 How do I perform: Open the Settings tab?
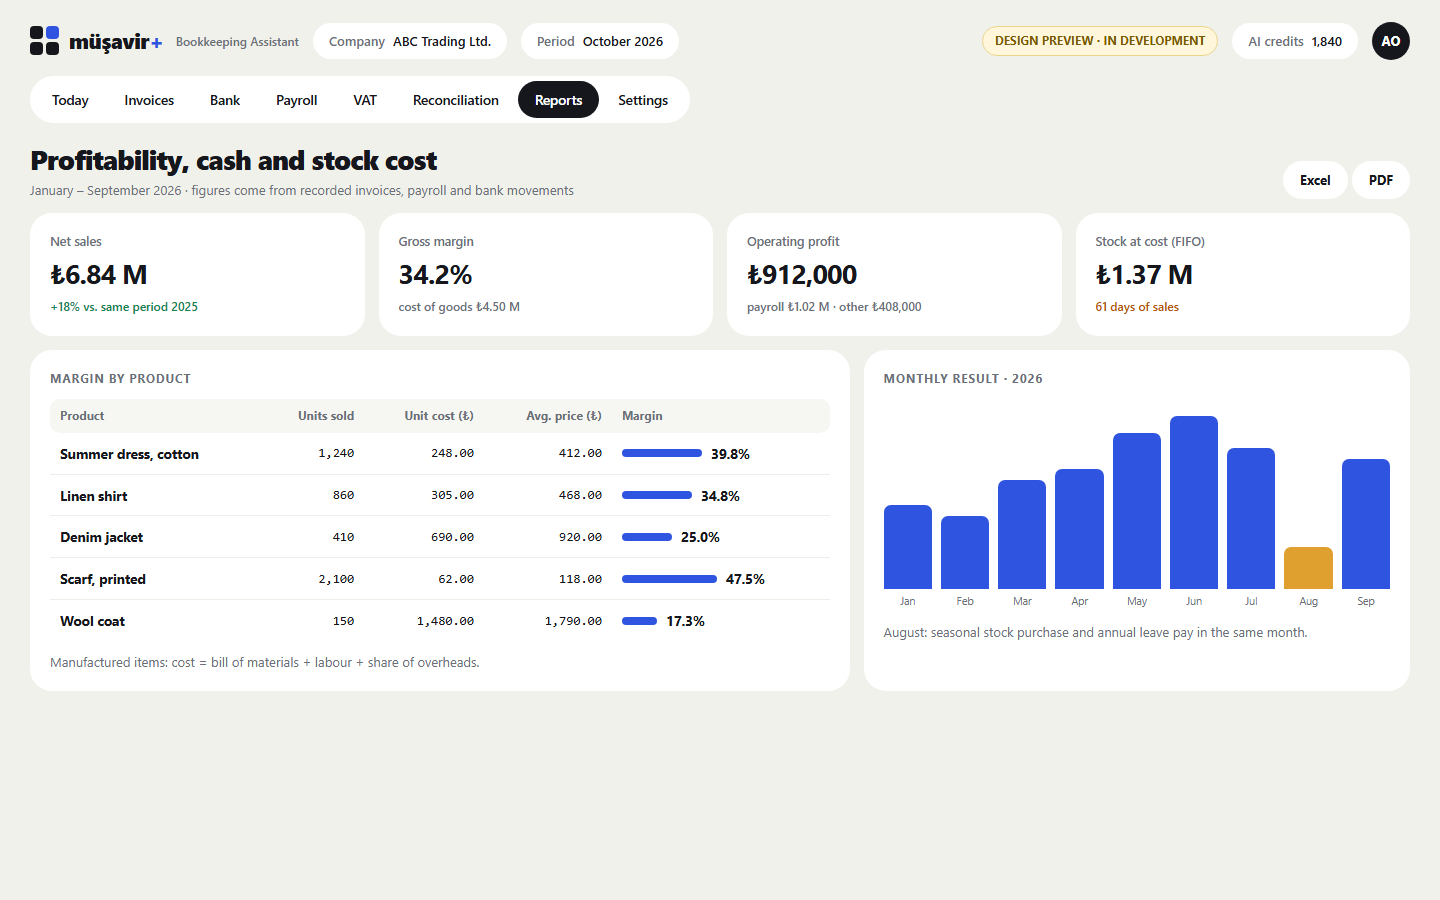coord(643,100)
